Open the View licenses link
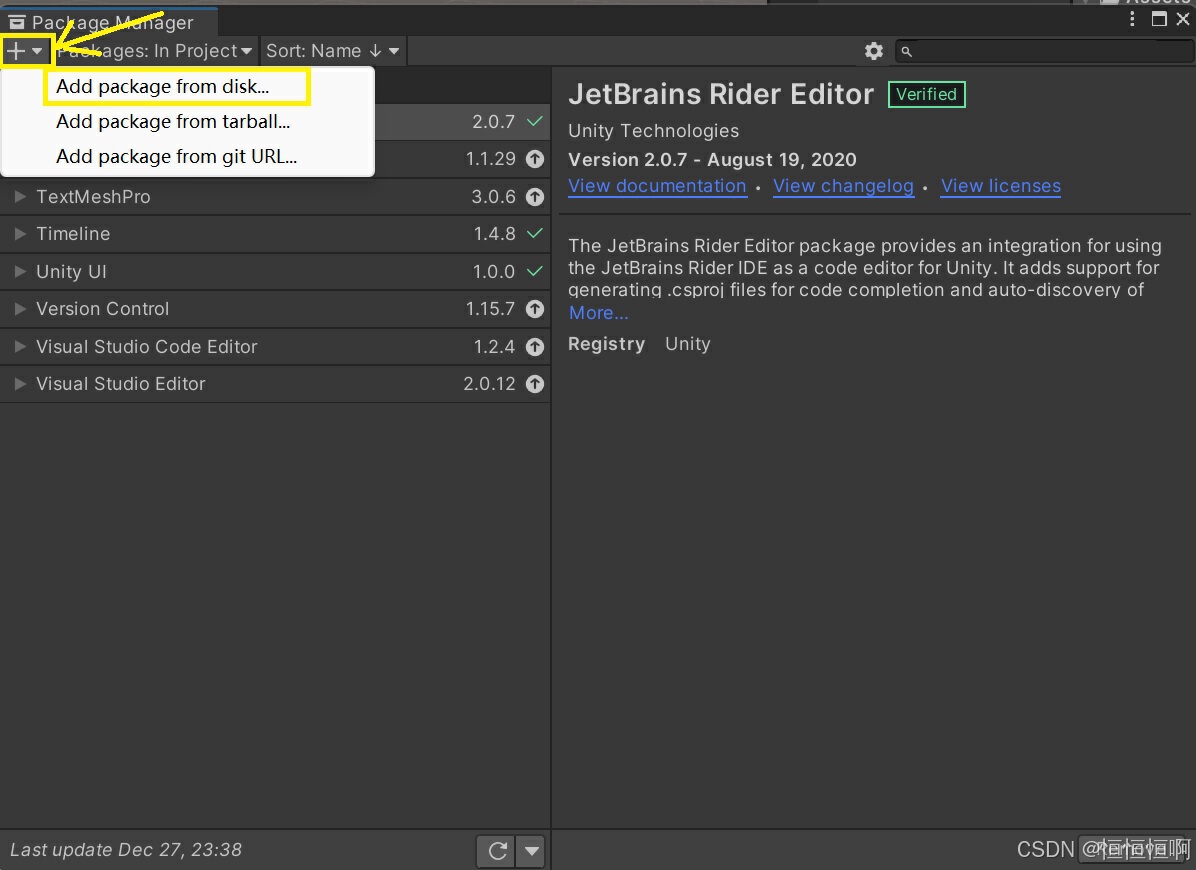Image resolution: width=1196 pixels, height=870 pixels. click(1001, 186)
